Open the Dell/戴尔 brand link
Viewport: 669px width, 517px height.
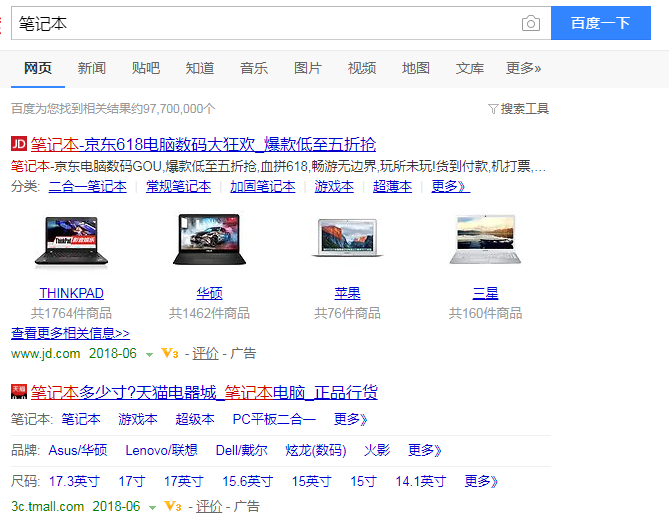[241, 450]
